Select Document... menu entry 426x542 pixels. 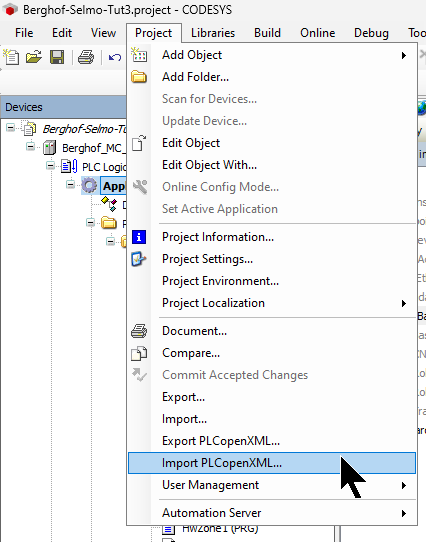point(272,331)
